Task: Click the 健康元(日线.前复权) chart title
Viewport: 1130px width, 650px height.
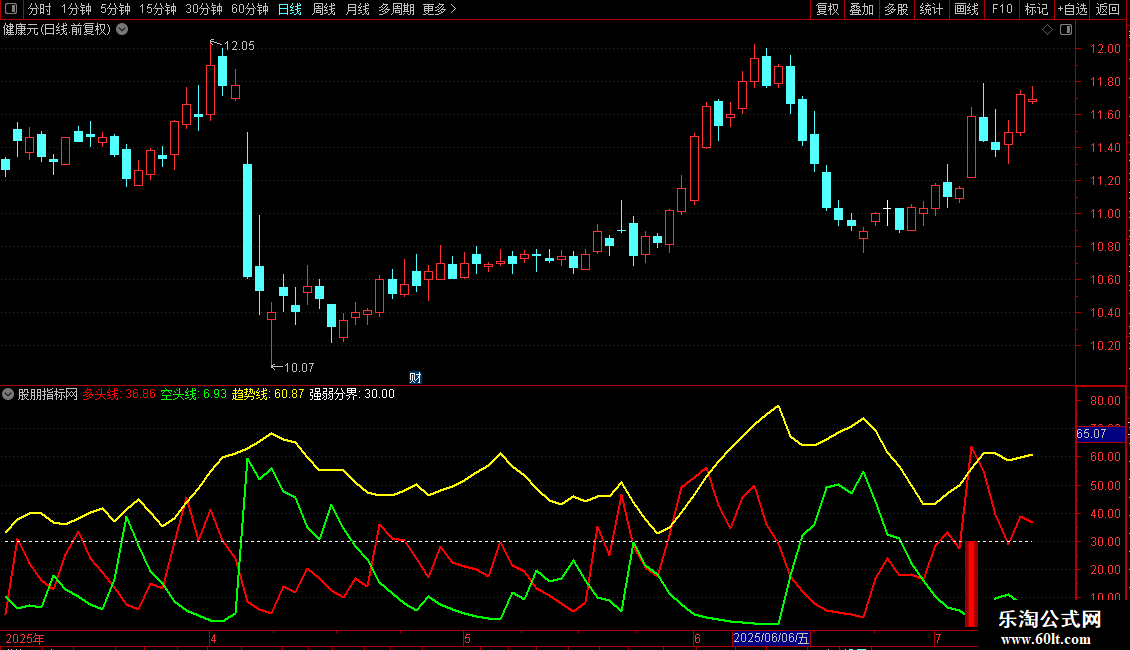Action: [57, 30]
